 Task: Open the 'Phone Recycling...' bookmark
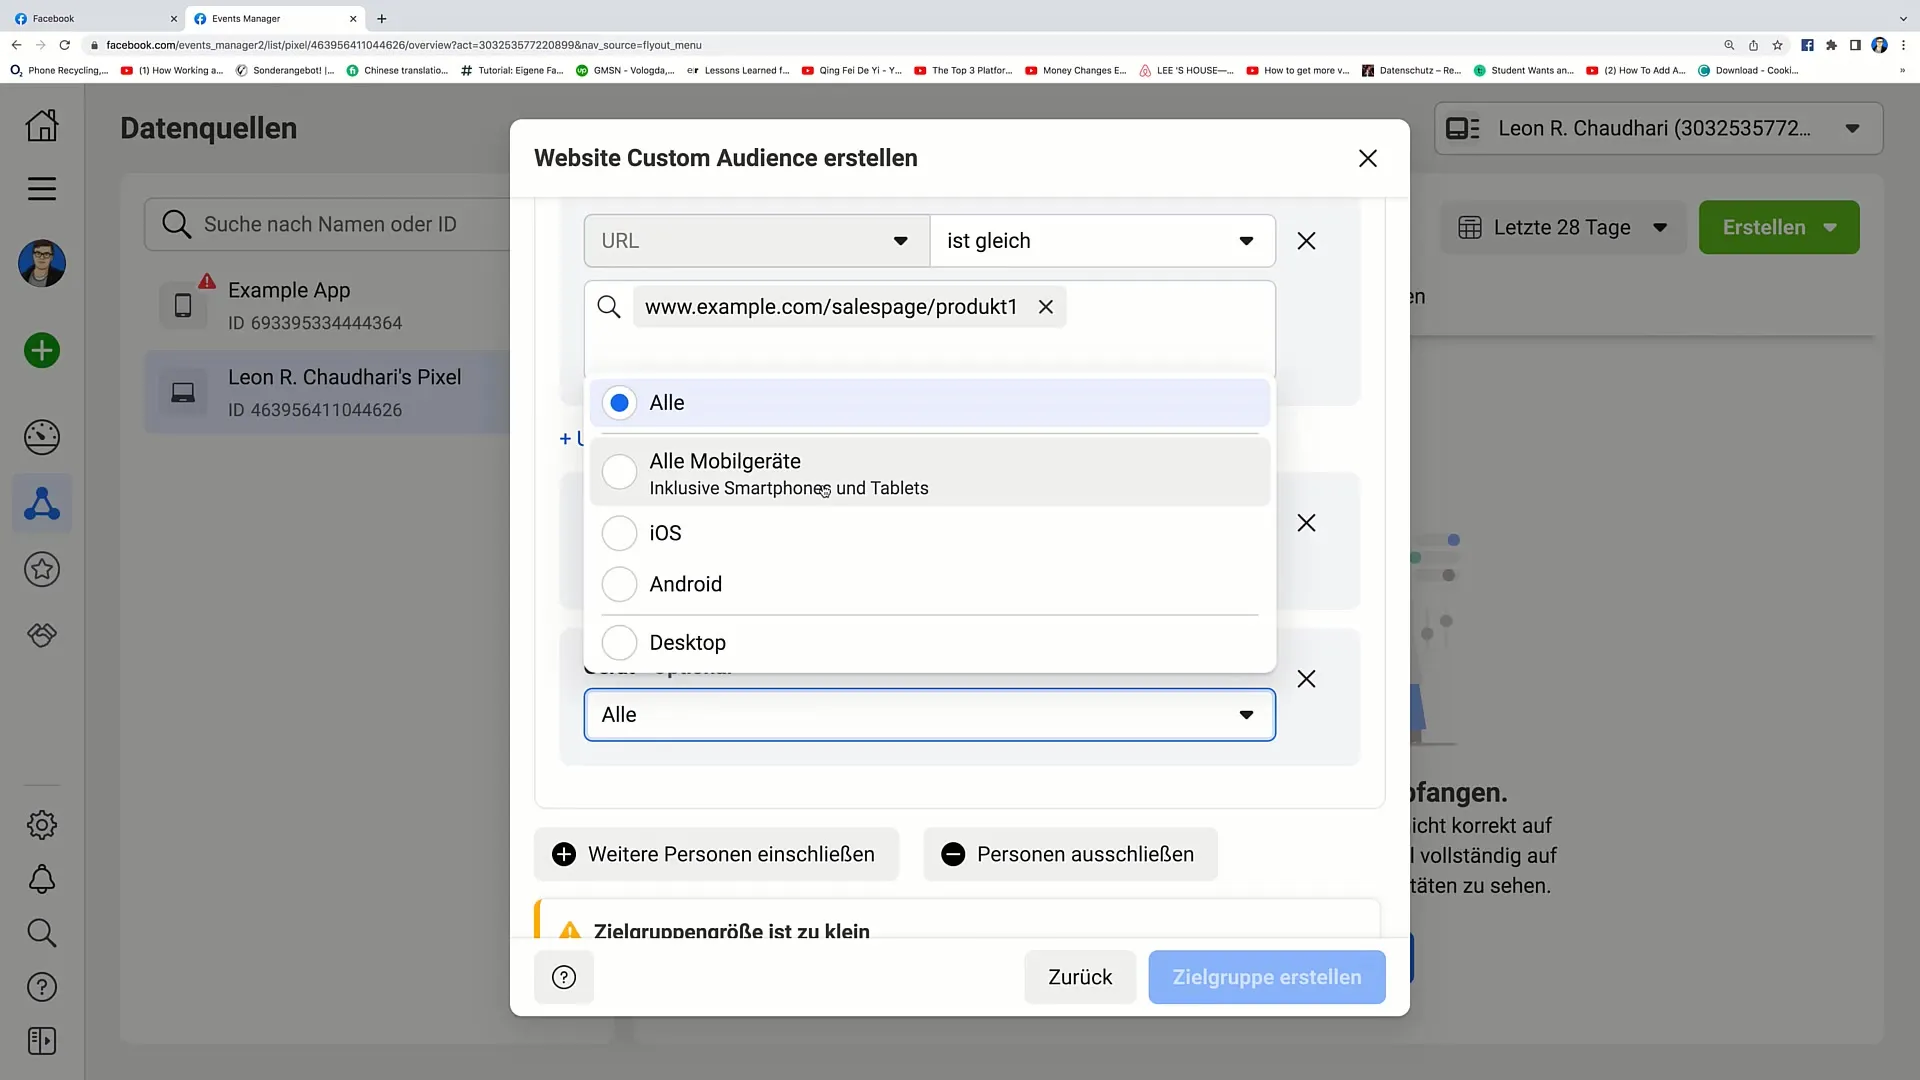coord(59,71)
